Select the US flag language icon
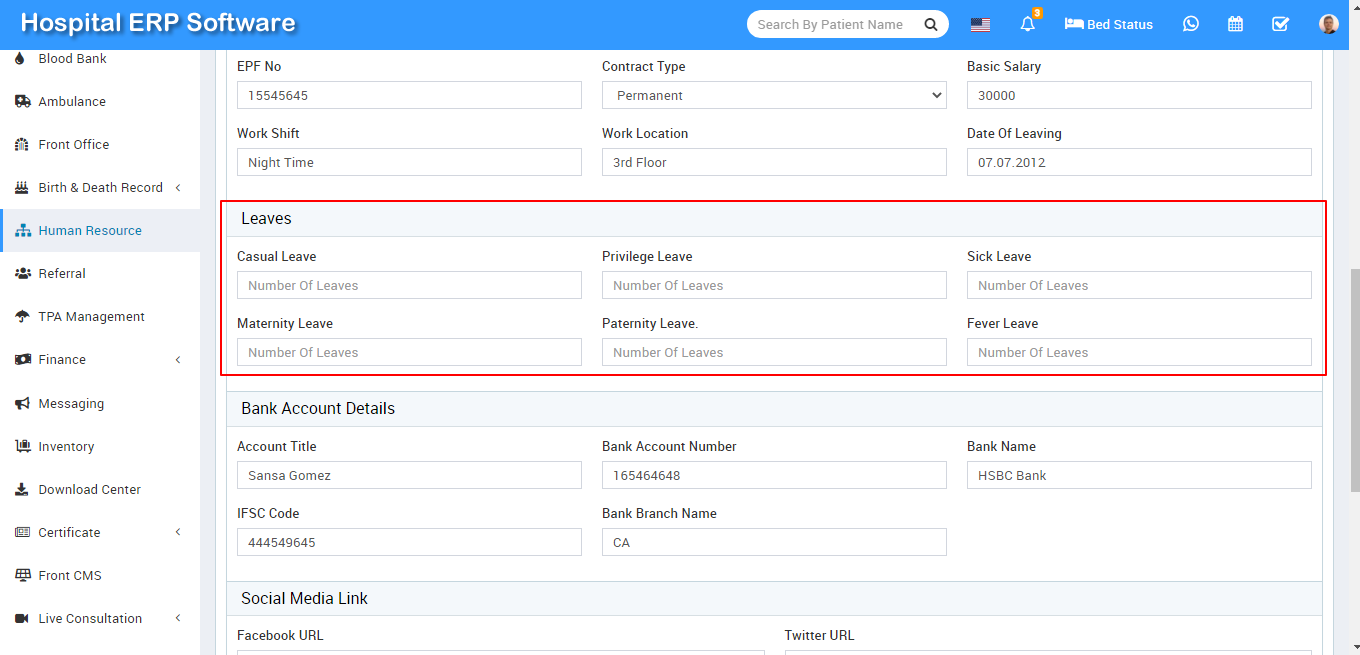The width and height of the screenshot is (1360, 655). click(x=980, y=25)
